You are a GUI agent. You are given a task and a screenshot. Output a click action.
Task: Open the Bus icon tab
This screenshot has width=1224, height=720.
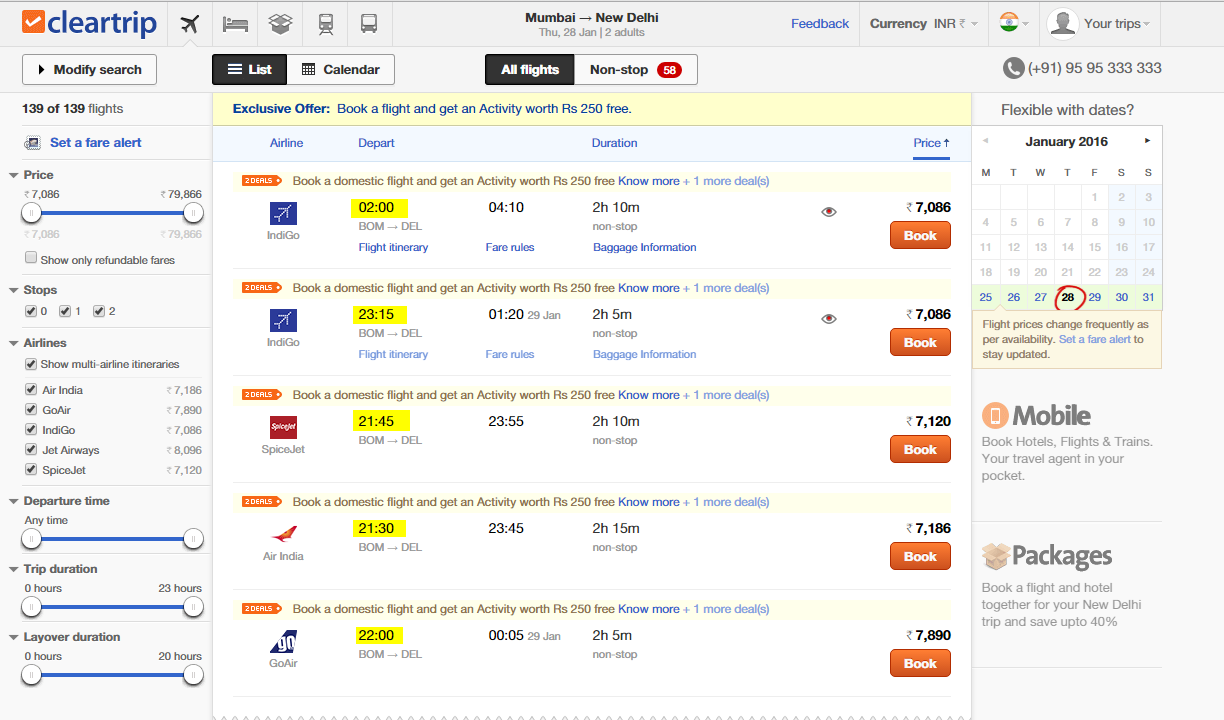(369, 23)
